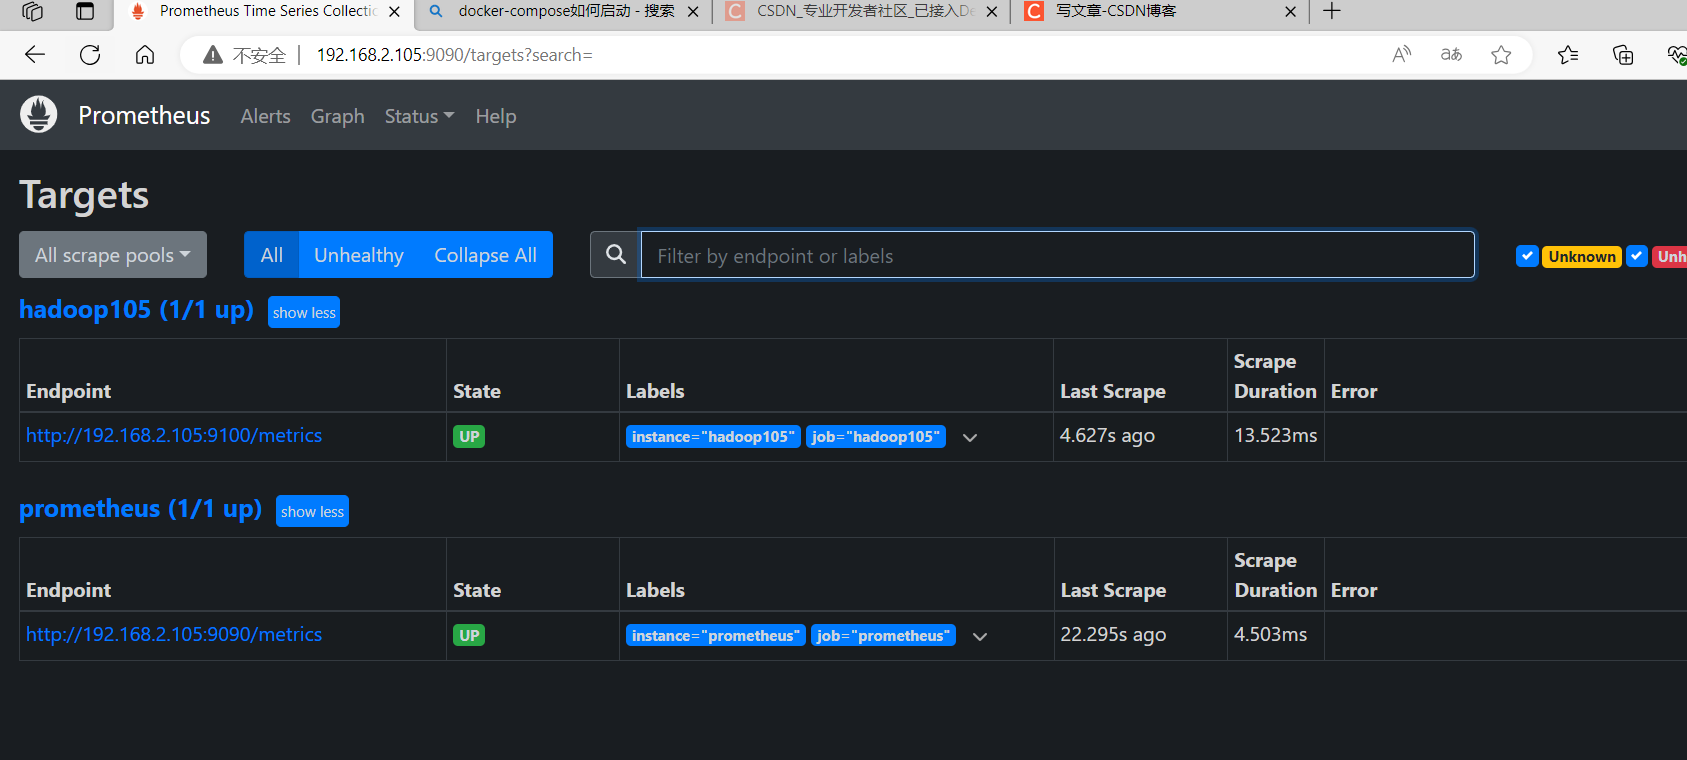The height and width of the screenshot is (760, 1687).
Task: Click the Prometheus flame logo
Action: (x=39, y=115)
